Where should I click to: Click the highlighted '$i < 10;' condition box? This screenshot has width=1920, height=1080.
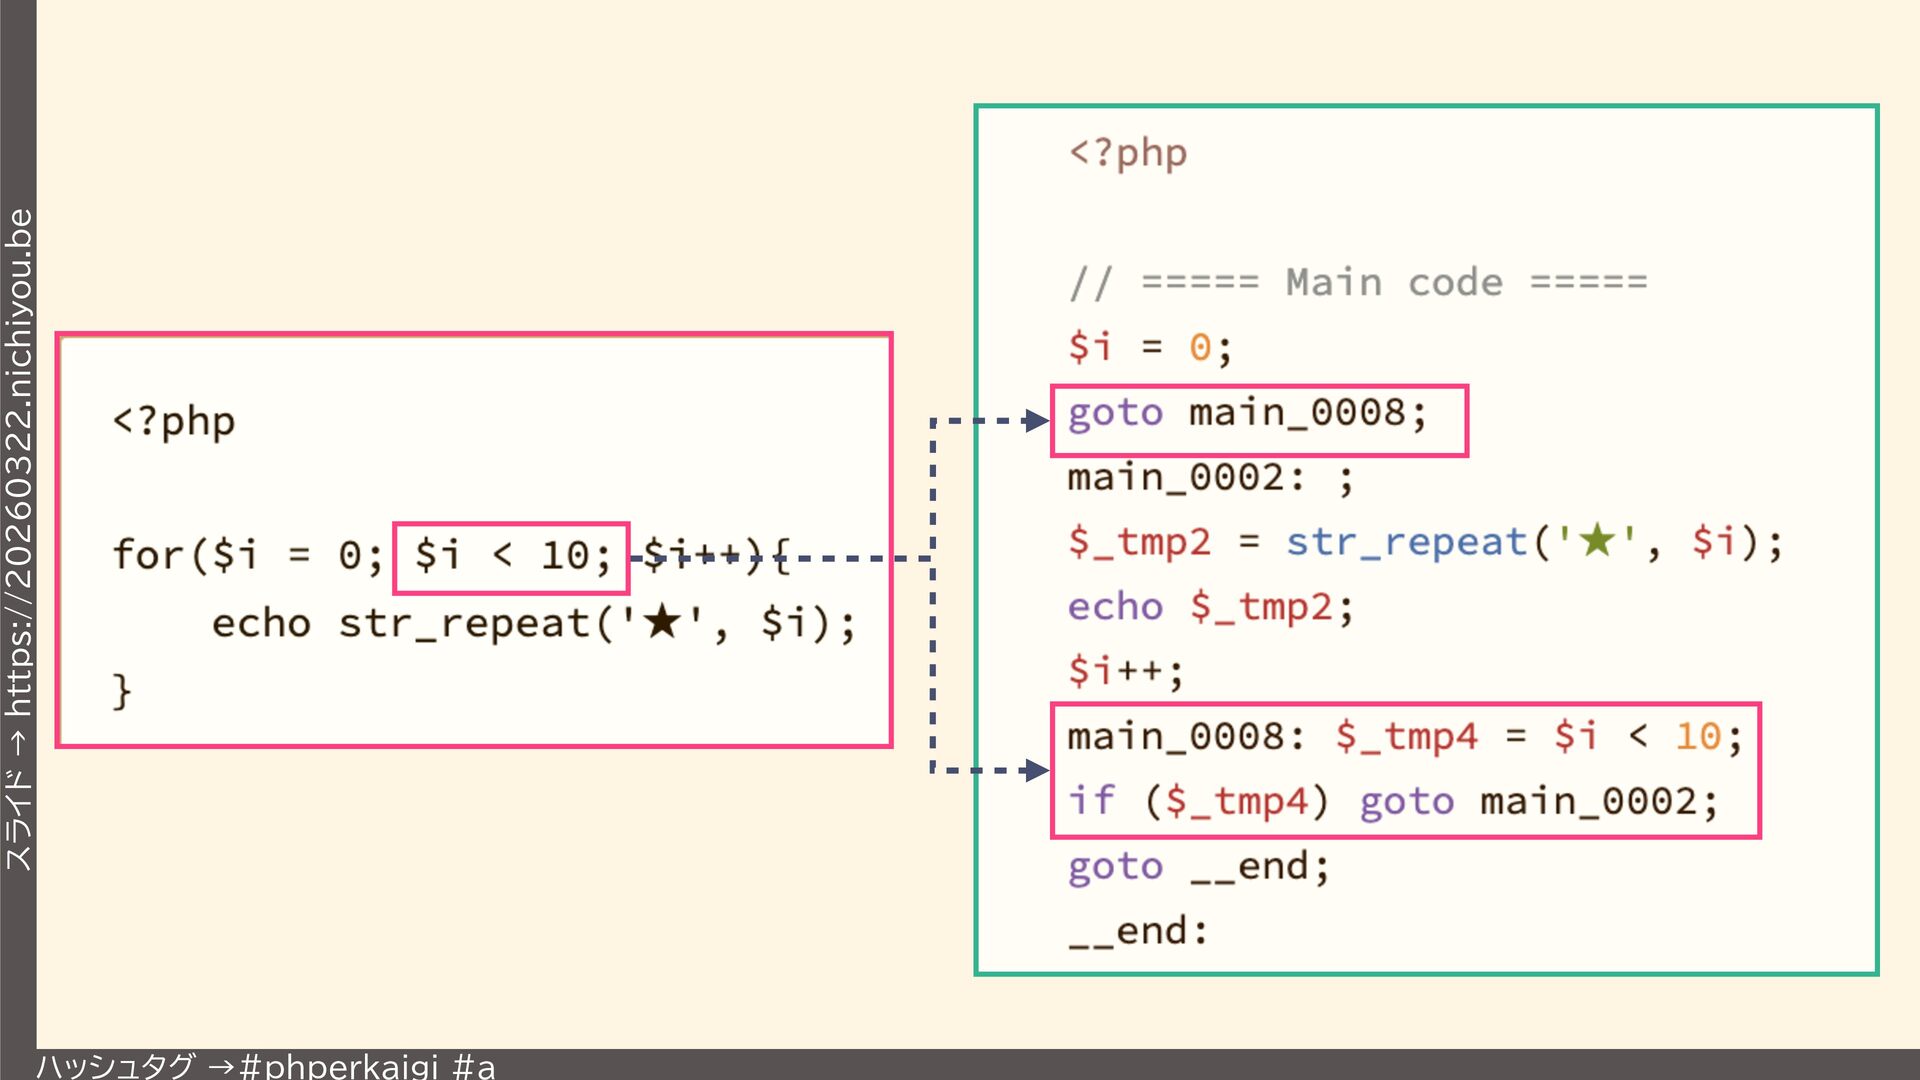pyautogui.click(x=511, y=557)
